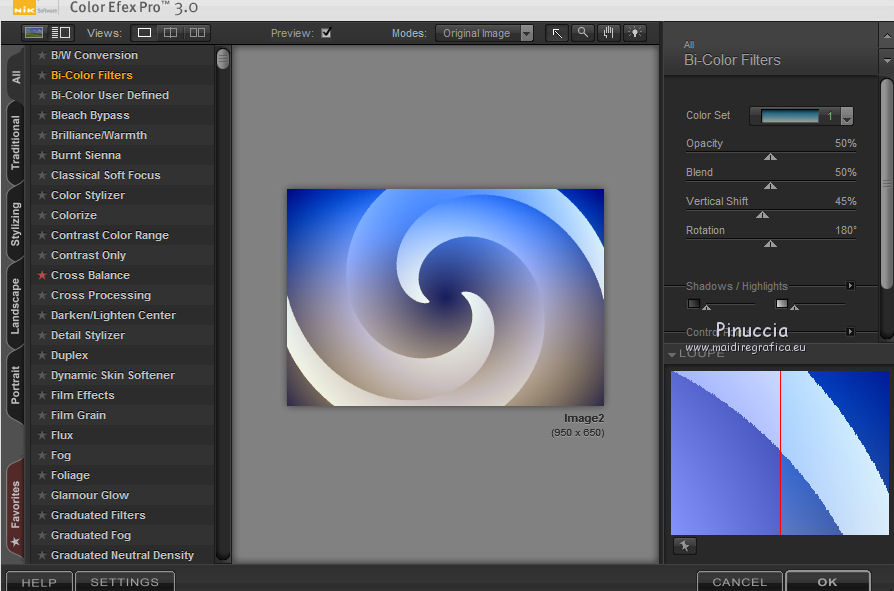Open the Landscape category tab
894x591 pixels.
point(15,306)
